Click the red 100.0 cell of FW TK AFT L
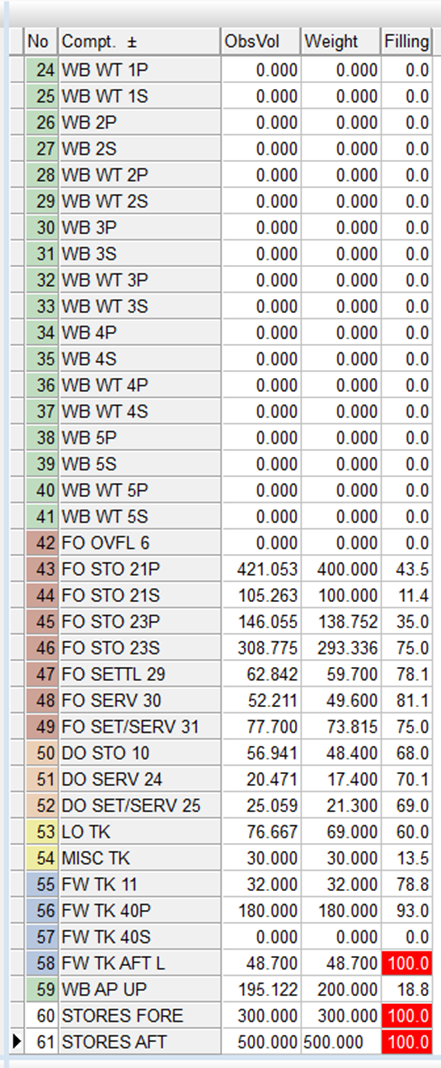The width and height of the screenshot is (441, 1068). pyautogui.click(x=407, y=963)
